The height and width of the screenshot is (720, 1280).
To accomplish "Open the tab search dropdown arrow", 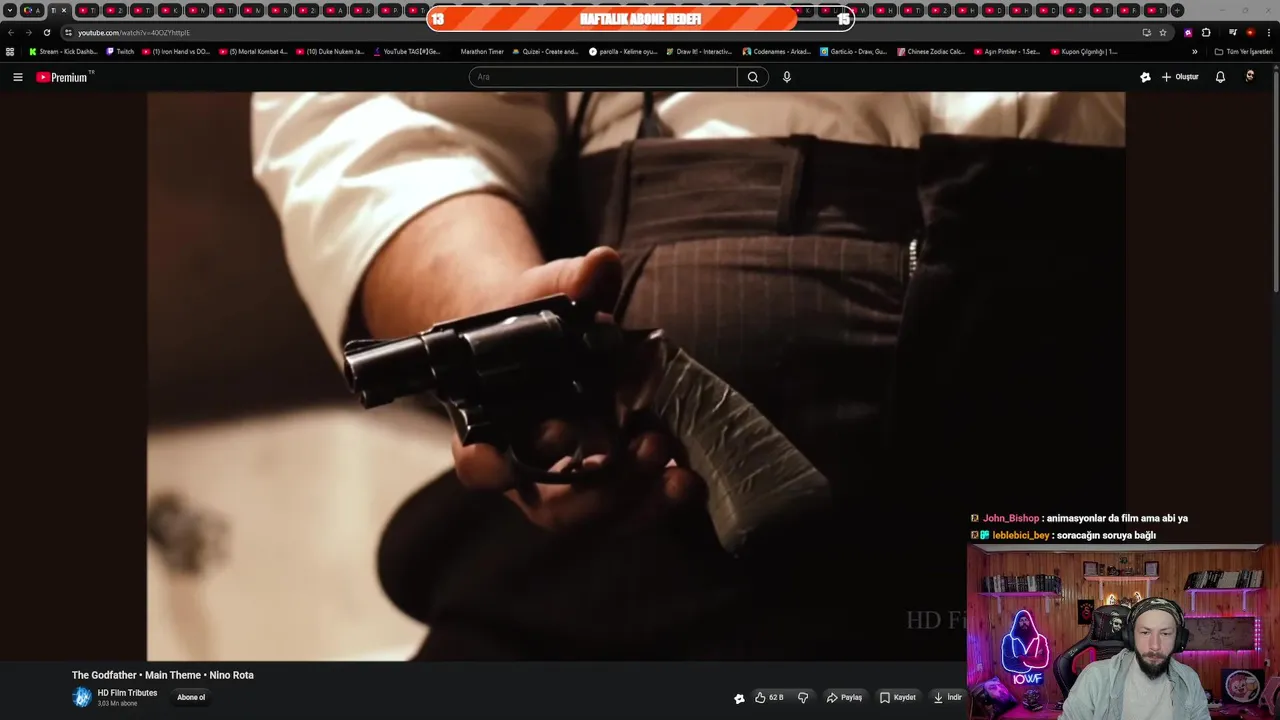I will coord(10,10).
